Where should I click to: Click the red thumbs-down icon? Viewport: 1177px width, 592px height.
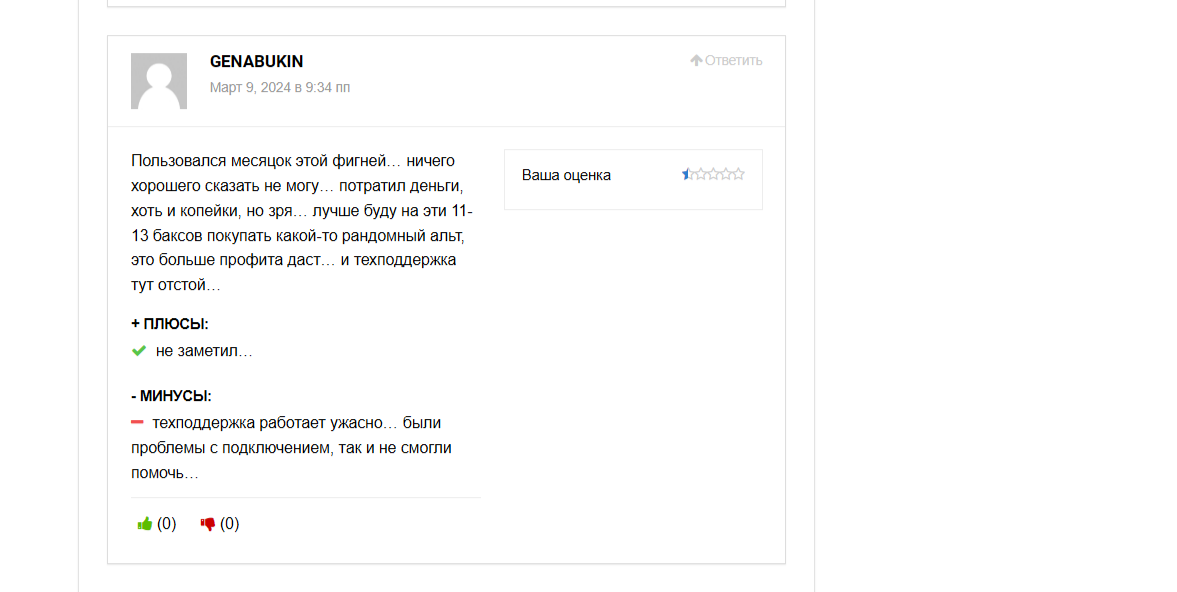click(208, 524)
